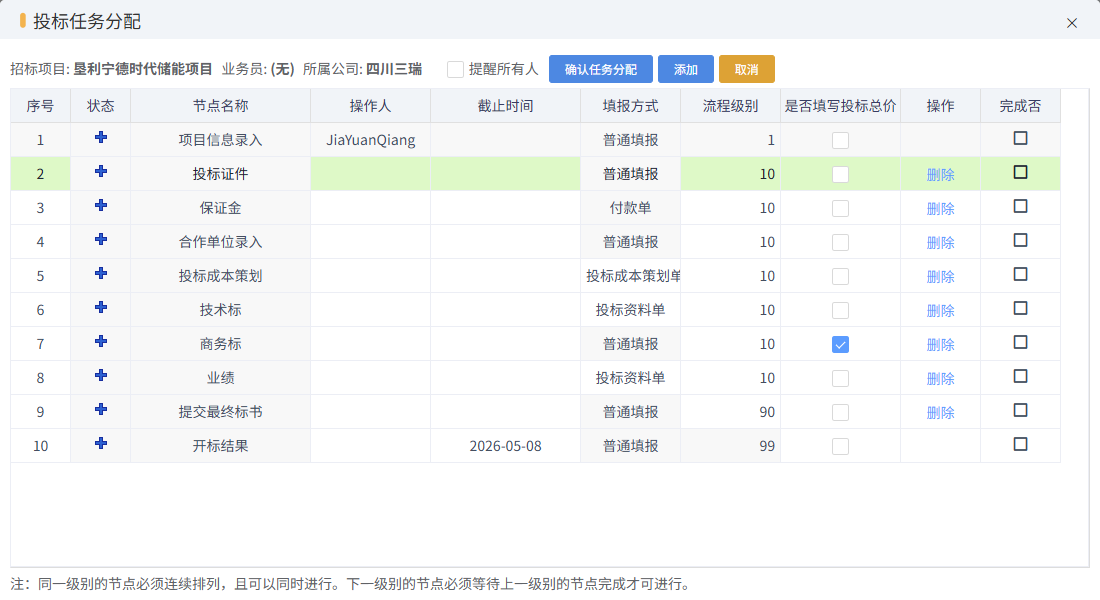Click the date 2026-05-08 for 开标结果
Image resolution: width=1100 pixels, height=600 pixels.
click(505, 446)
